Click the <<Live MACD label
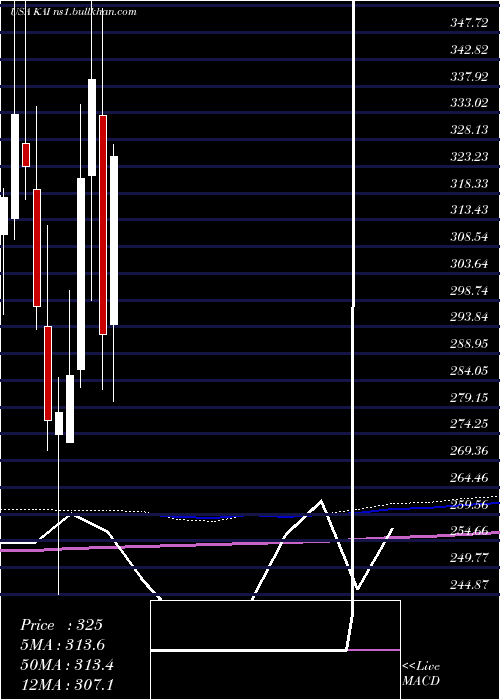Image resolution: width=500 pixels, height=700 pixels. point(421,674)
